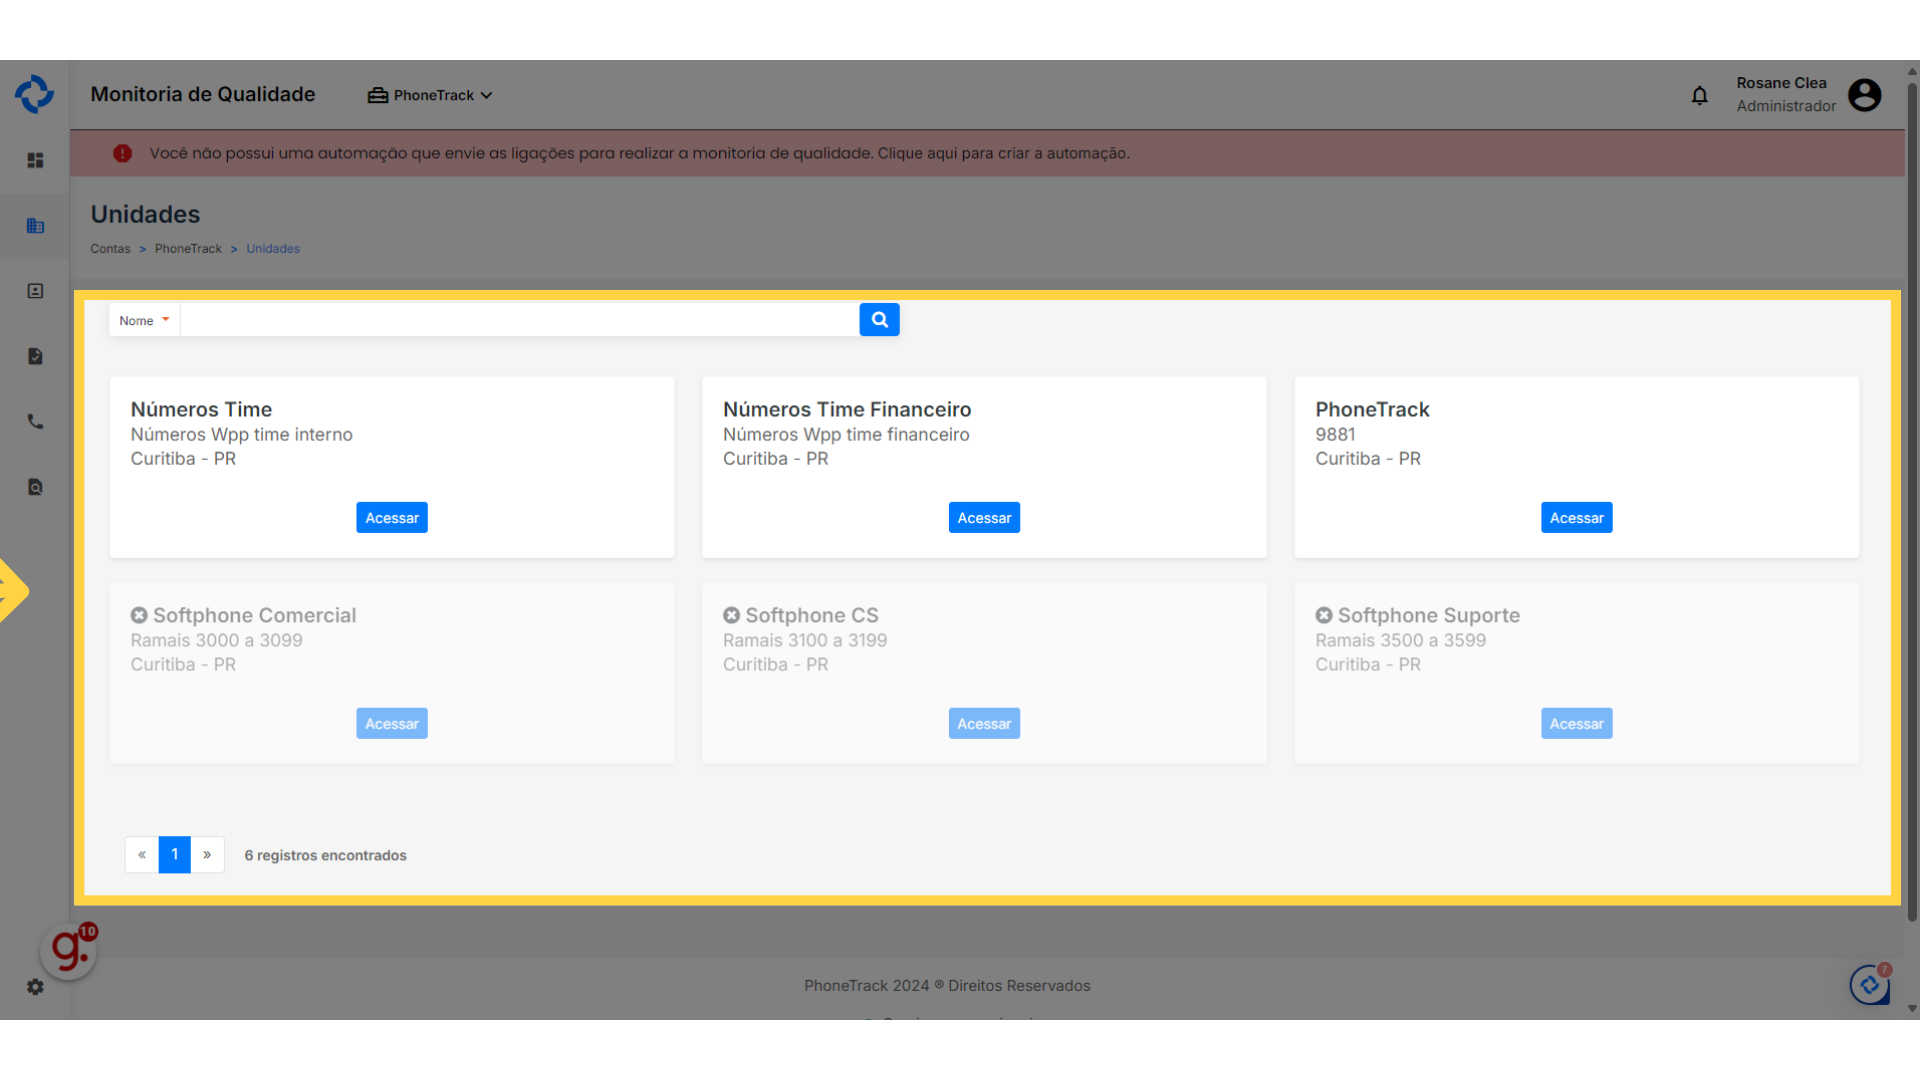This screenshot has height=1080, width=1920.
Task: Open the units building icon in sidebar
Action: coord(35,226)
